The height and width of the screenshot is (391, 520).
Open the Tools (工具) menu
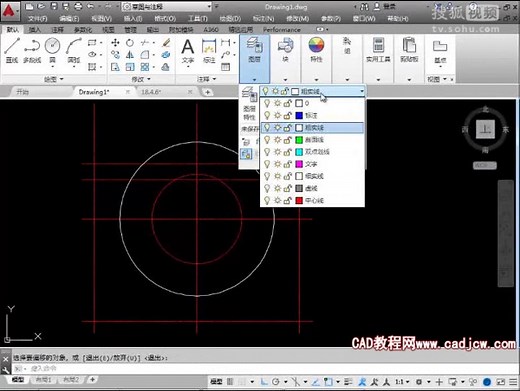coord(197,19)
